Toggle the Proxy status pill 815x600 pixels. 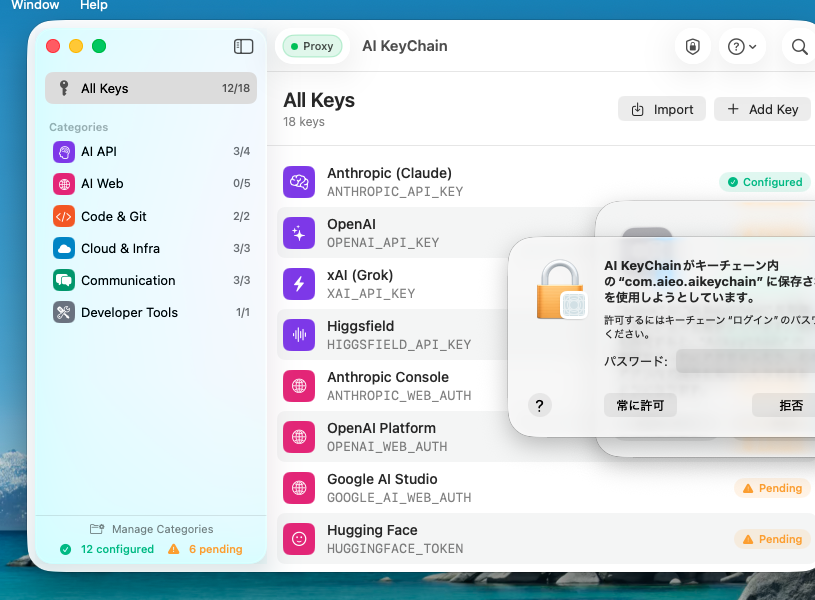312,46
